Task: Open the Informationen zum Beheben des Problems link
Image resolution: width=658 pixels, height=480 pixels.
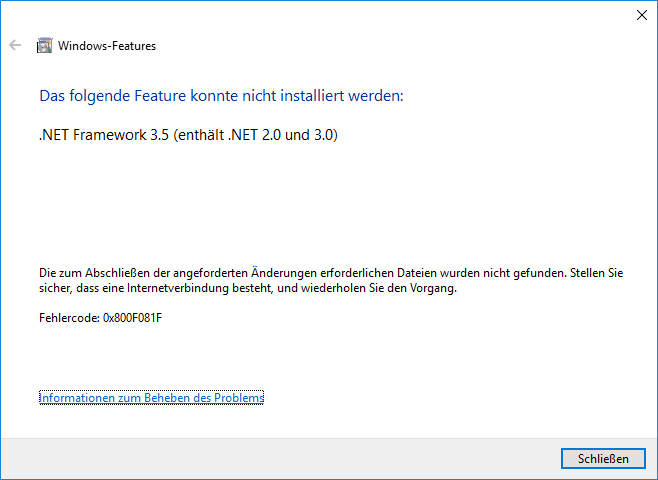Action: pos(151,398)
